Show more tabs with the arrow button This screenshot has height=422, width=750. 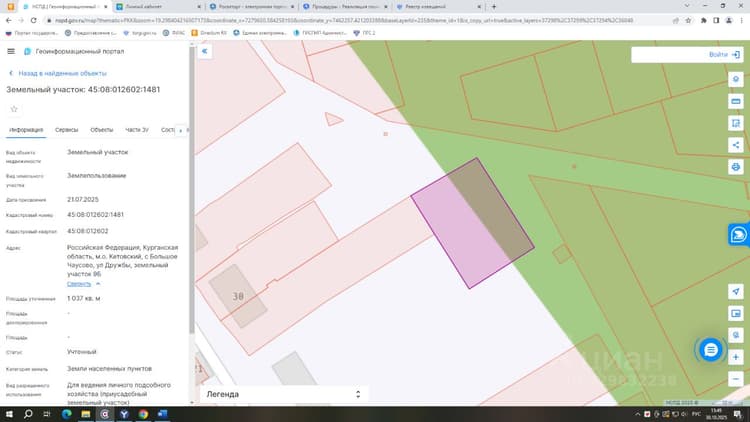(x=180, y=130)
